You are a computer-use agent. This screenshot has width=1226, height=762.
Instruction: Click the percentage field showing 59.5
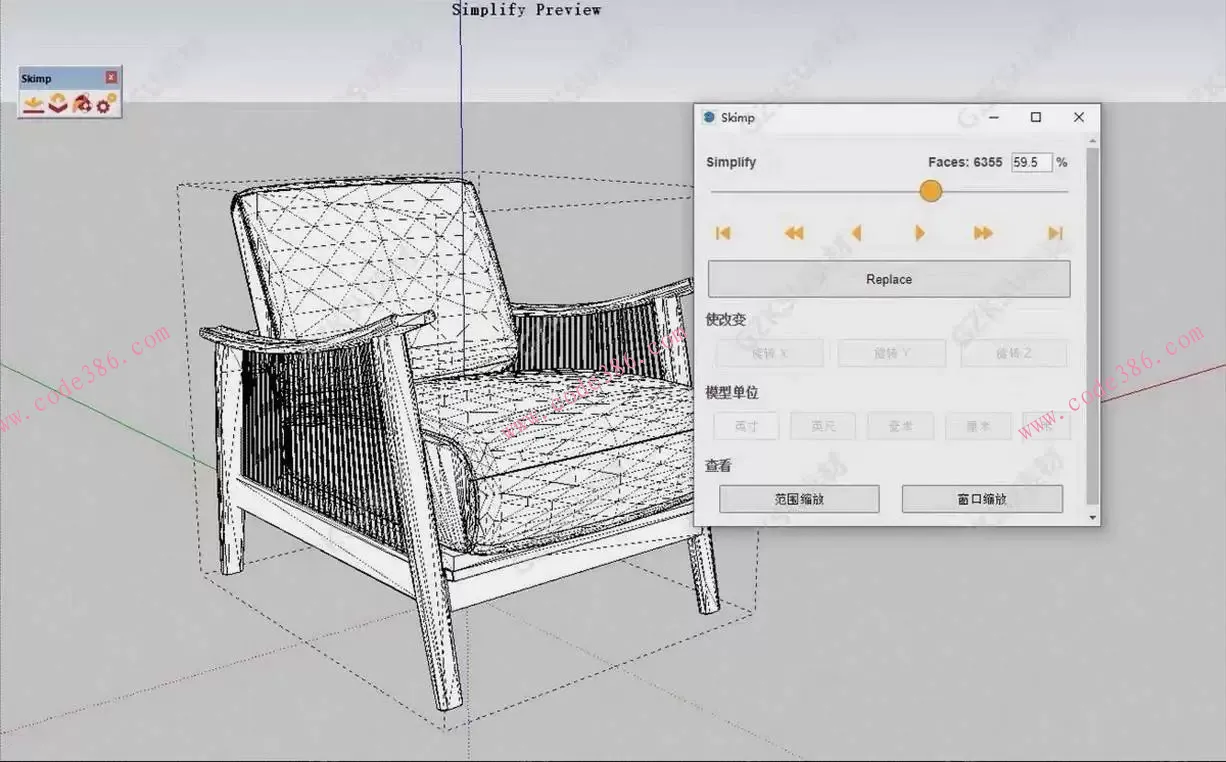pyautogui.click(x=1030, y=162)
